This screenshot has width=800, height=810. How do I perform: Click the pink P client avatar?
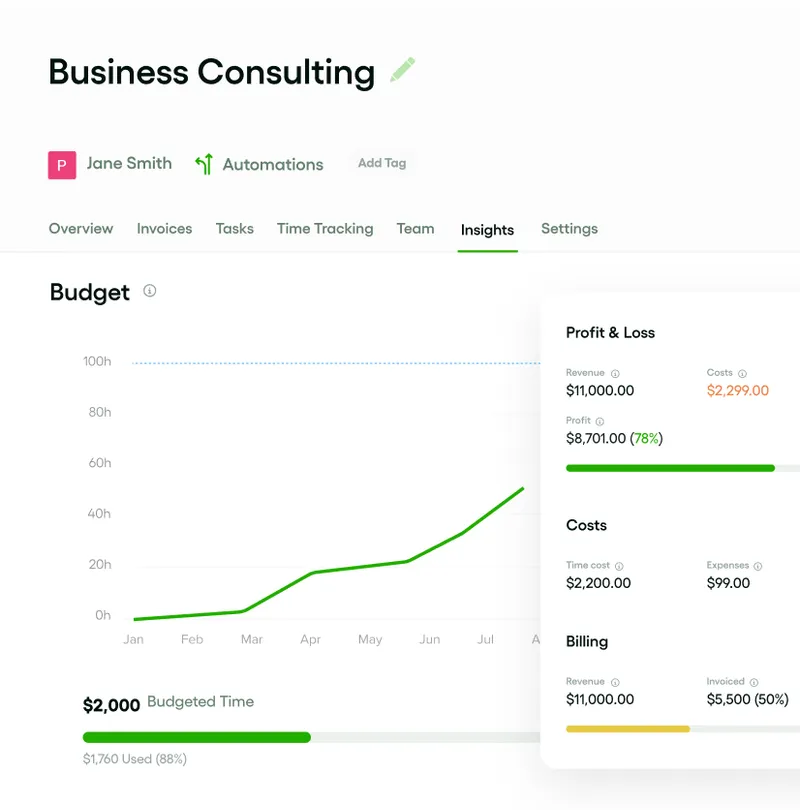62,165
